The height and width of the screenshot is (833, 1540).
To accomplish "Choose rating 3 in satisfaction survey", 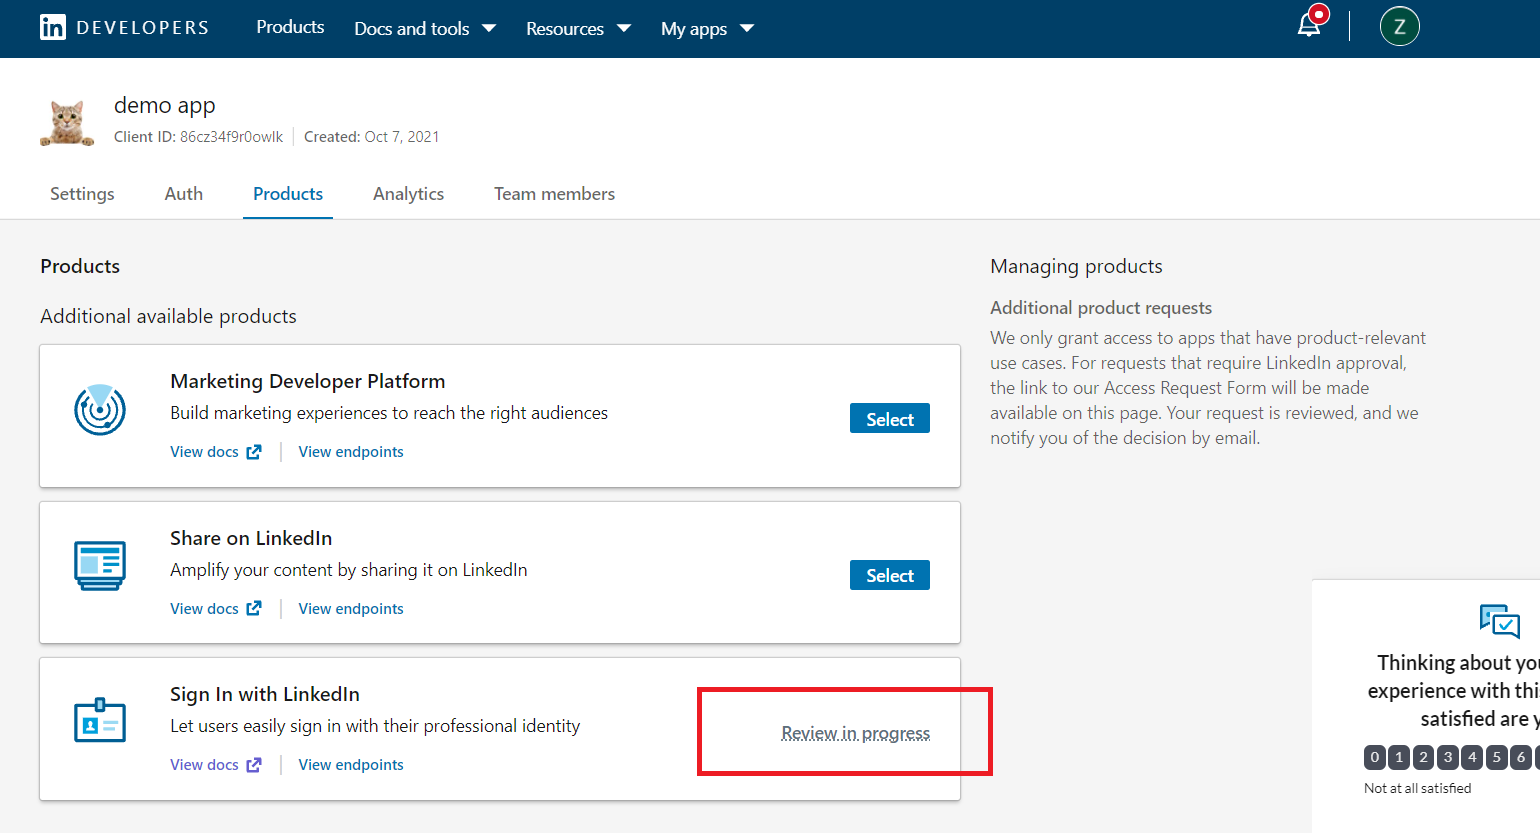I will 1448,757.
